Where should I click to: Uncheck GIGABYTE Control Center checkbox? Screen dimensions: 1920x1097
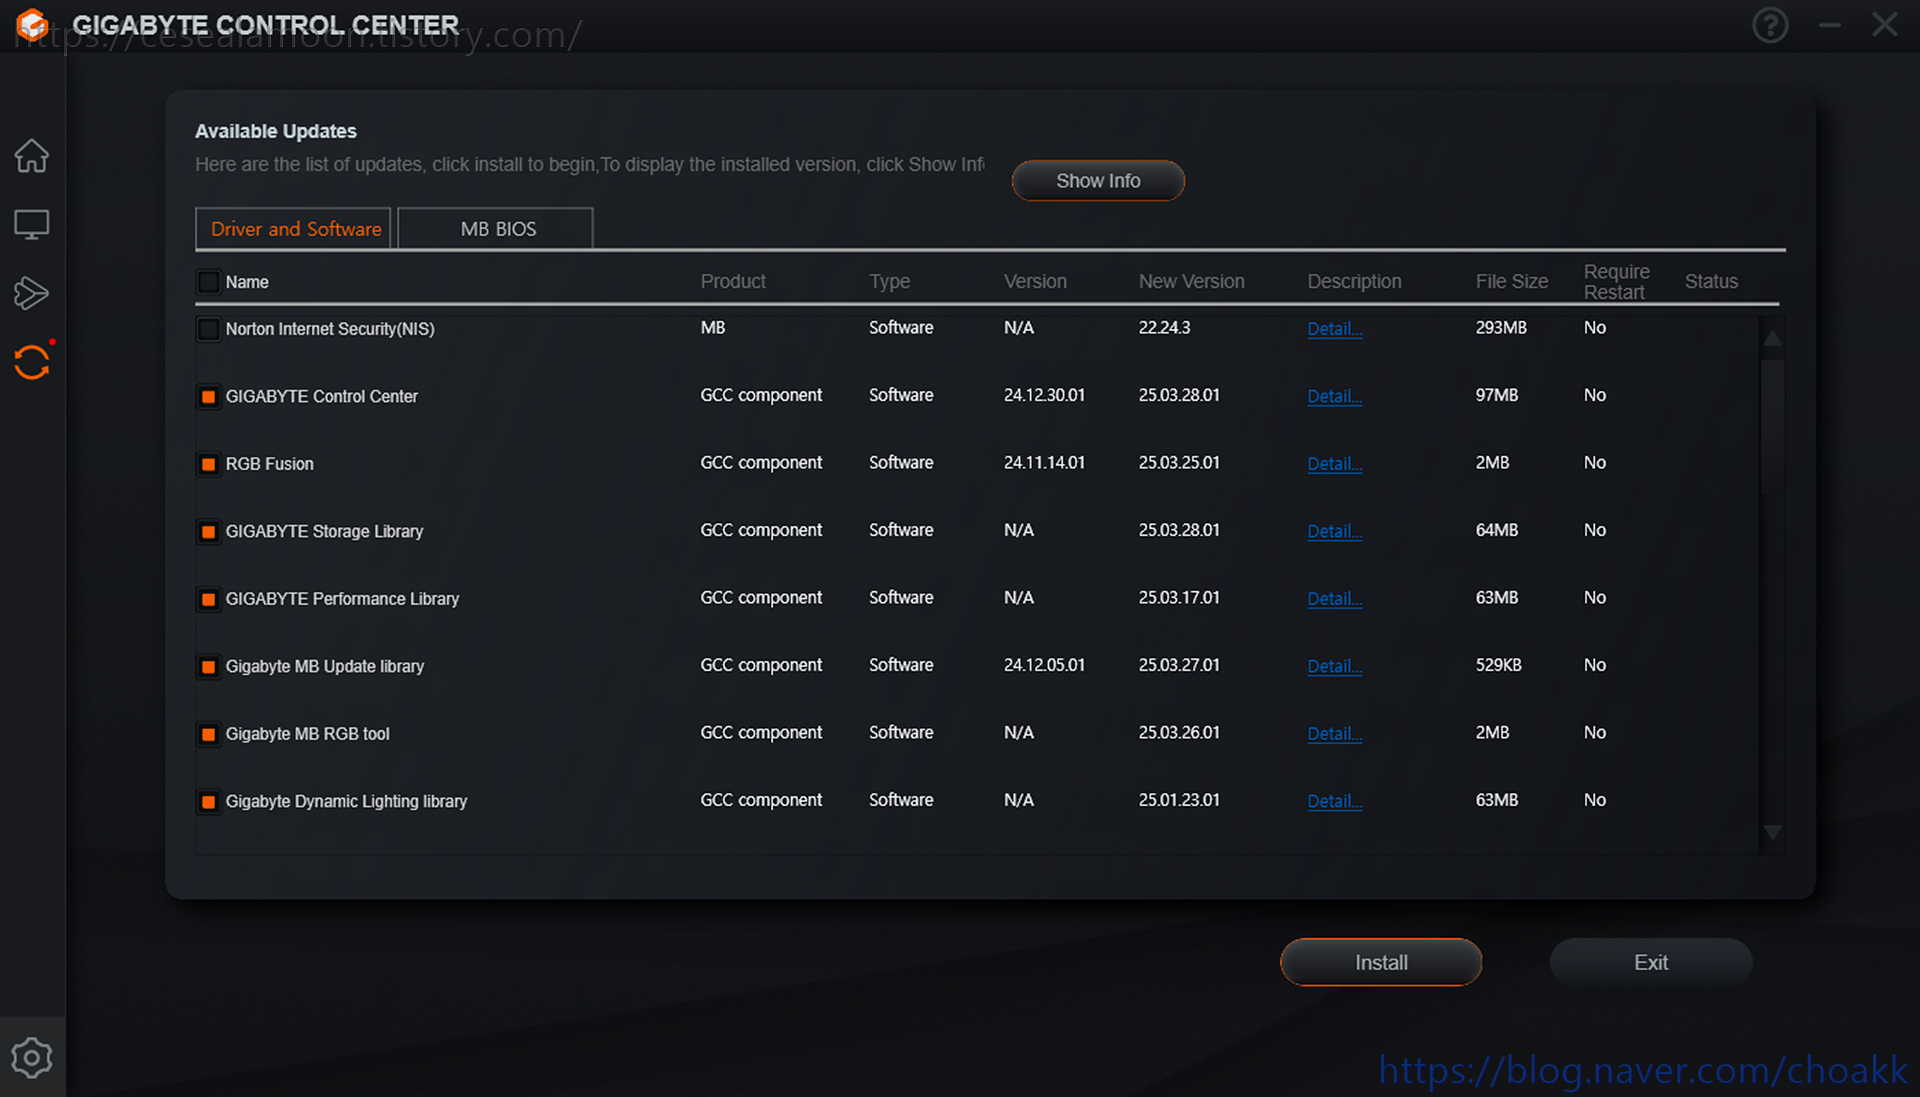208,397
